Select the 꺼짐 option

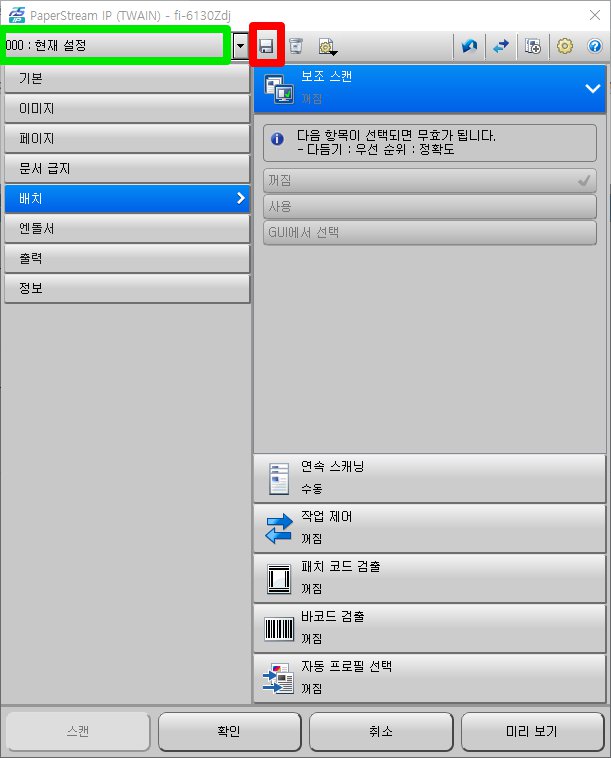430,181
